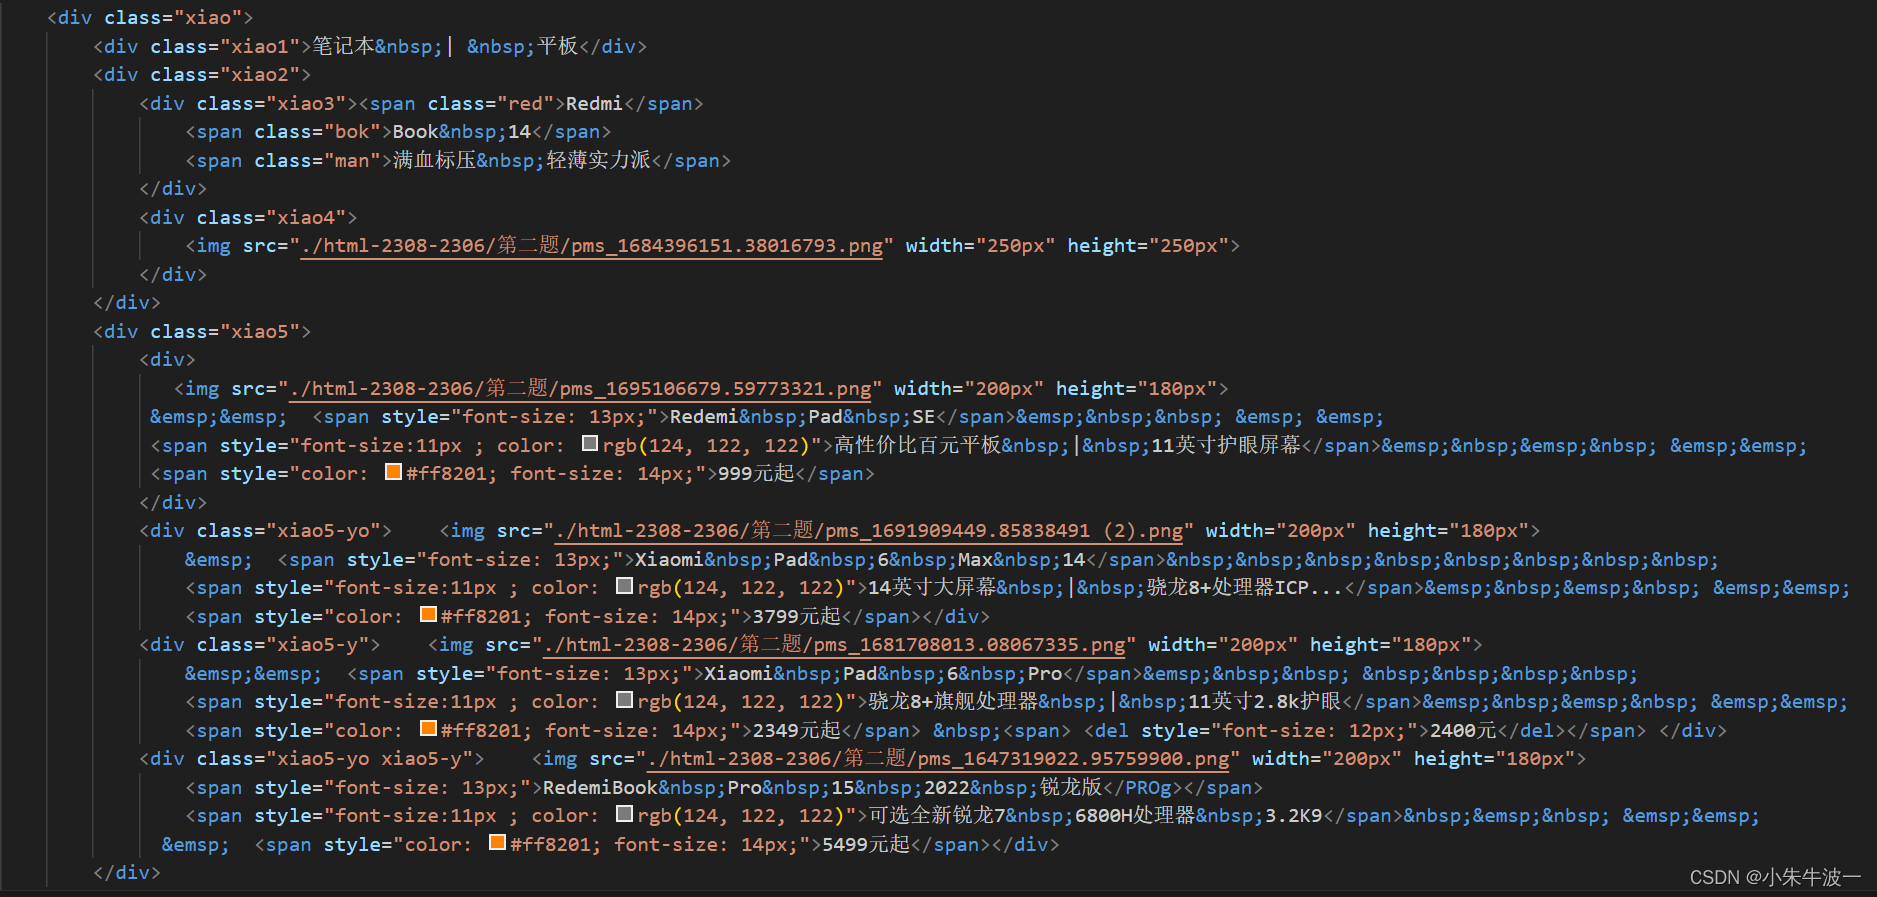Click text 2349元起
Screen dimensions: 1877x897
796,731
